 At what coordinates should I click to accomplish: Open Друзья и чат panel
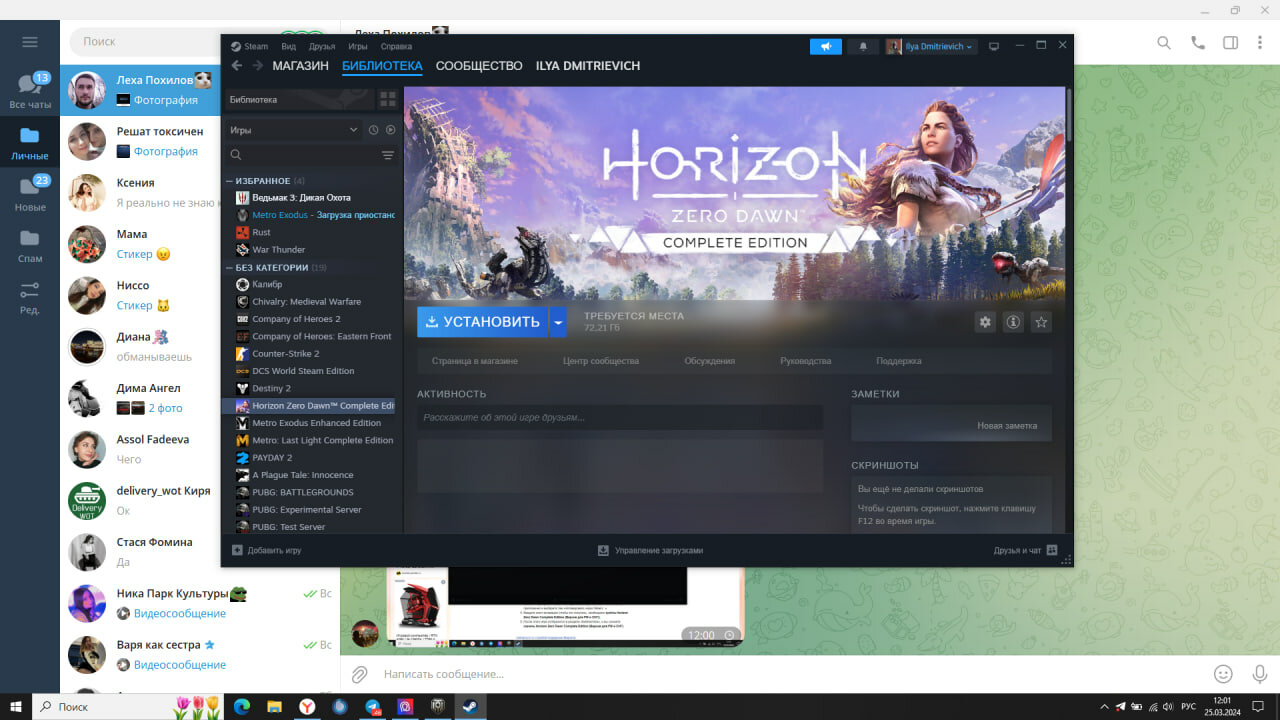pyautogui.click(x=1025, y=550)
